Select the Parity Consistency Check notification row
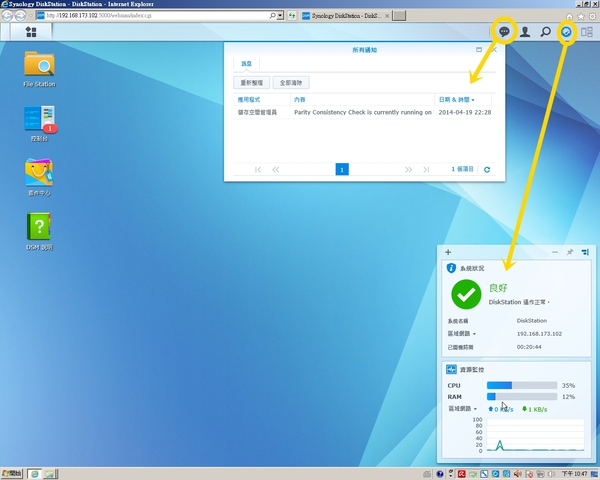This screenshot has height=480, width=600. click(x=364, y=112)
